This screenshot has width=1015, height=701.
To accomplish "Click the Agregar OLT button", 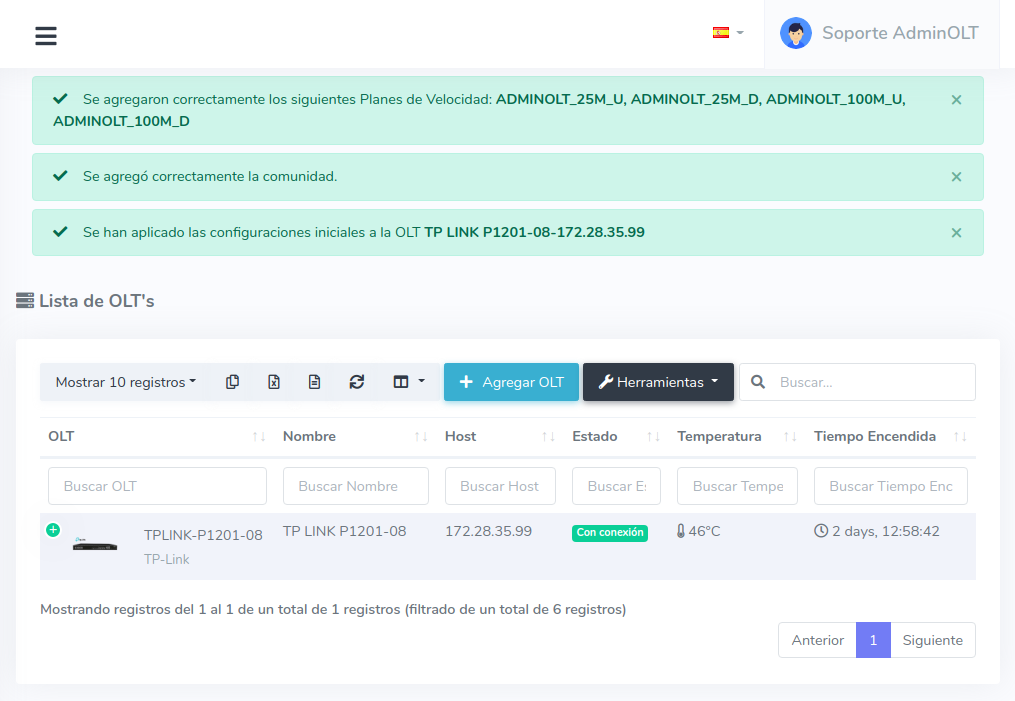I will (511, 382).
